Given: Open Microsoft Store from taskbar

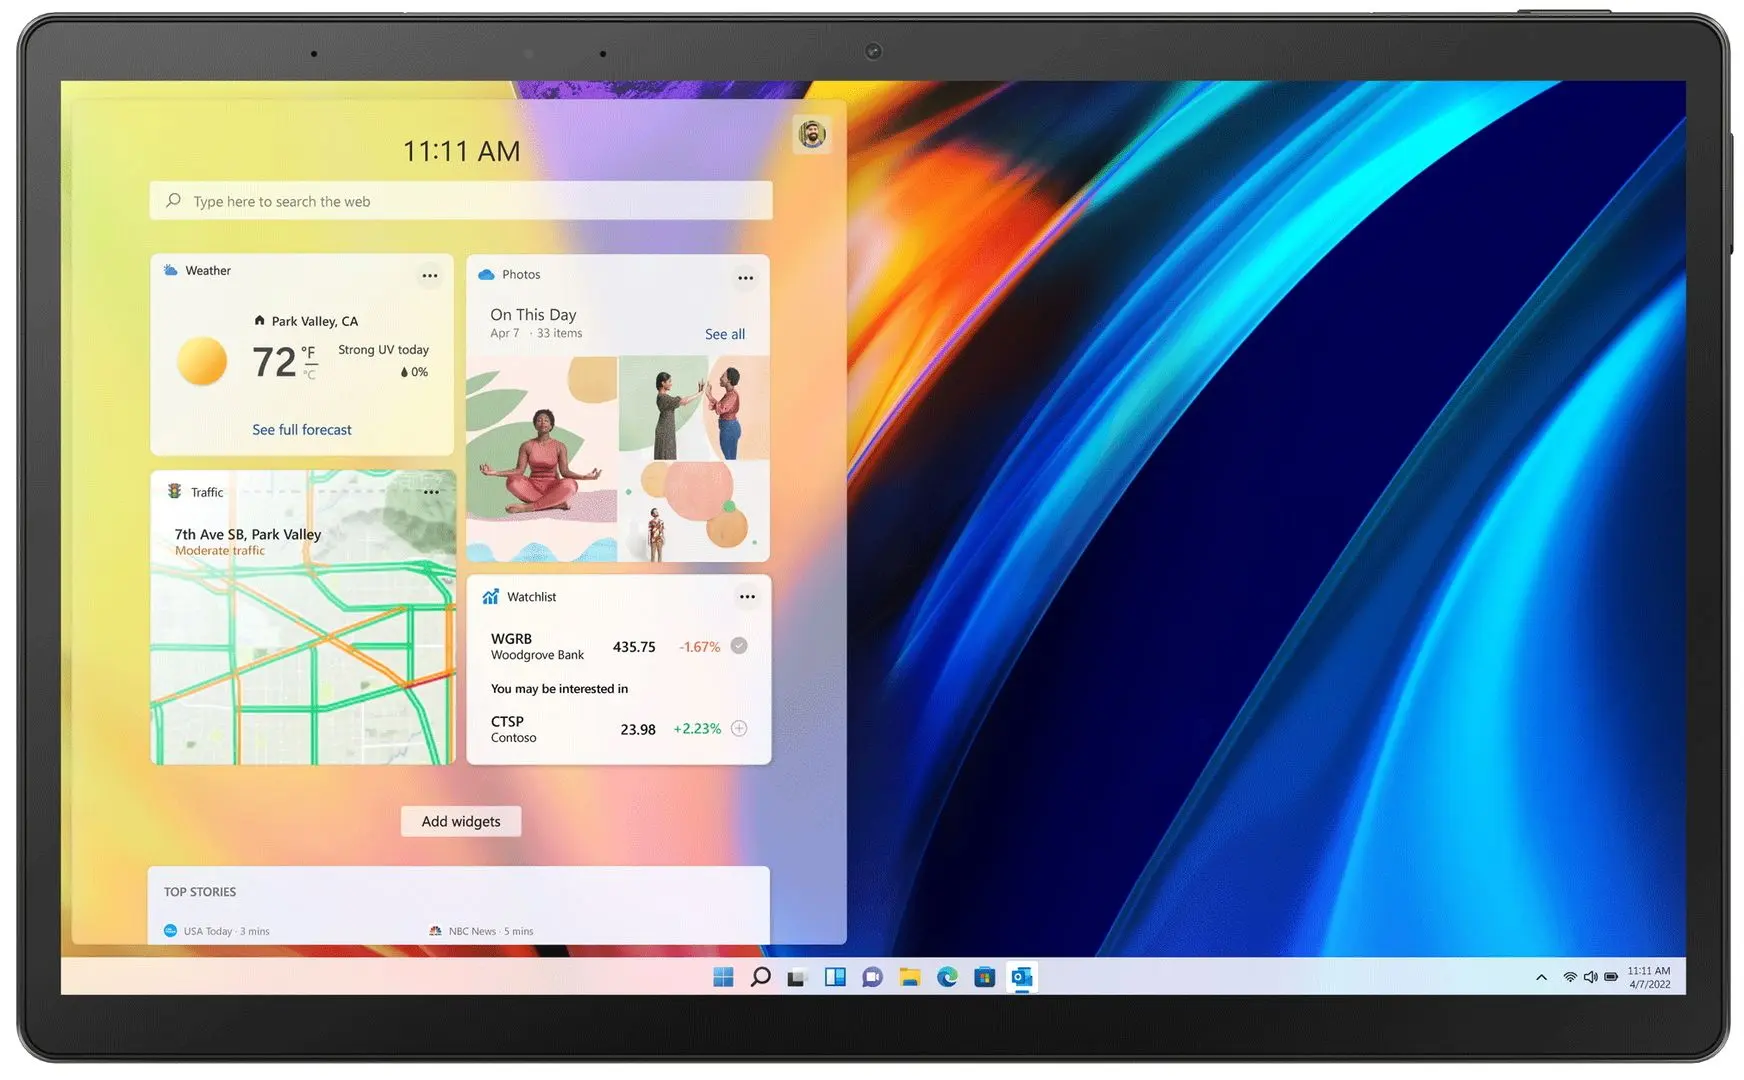Looking at the screenshot, I should point(984,977).
